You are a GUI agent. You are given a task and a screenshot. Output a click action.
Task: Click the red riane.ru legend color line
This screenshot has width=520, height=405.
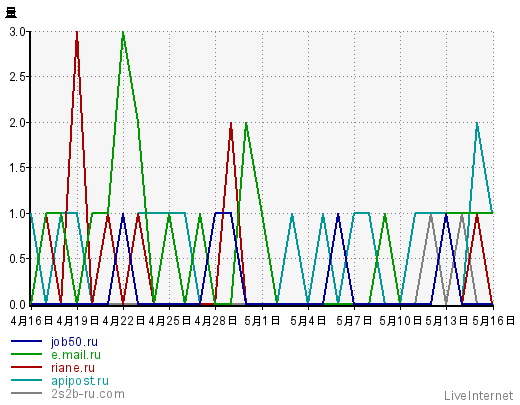[26, 367]
